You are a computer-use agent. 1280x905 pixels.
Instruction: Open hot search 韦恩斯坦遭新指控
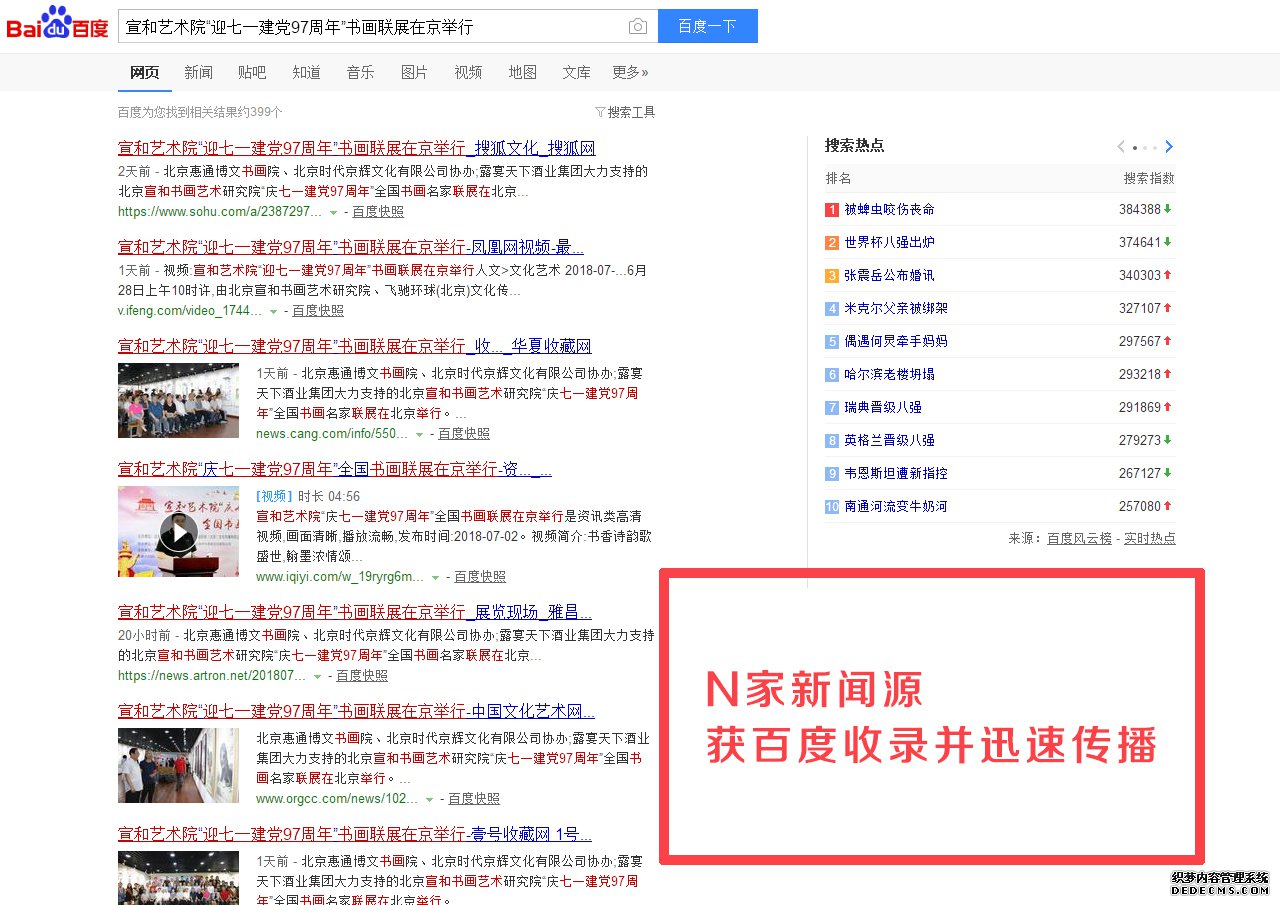pos(896,473)
